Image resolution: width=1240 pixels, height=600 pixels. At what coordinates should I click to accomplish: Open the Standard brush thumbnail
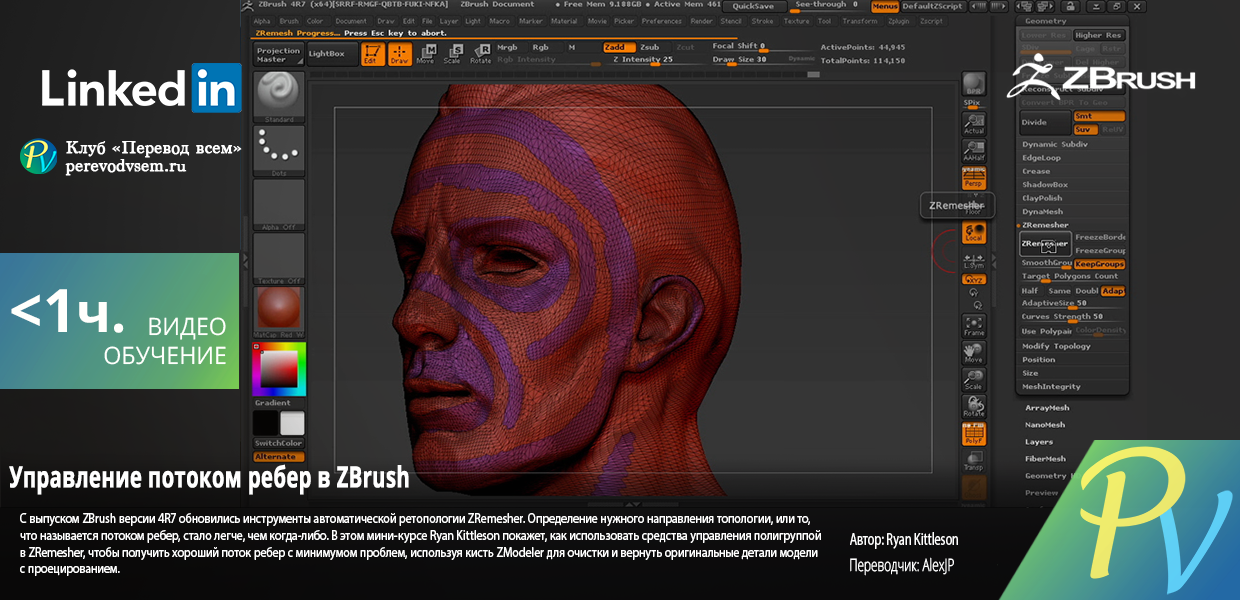(279, 97)
